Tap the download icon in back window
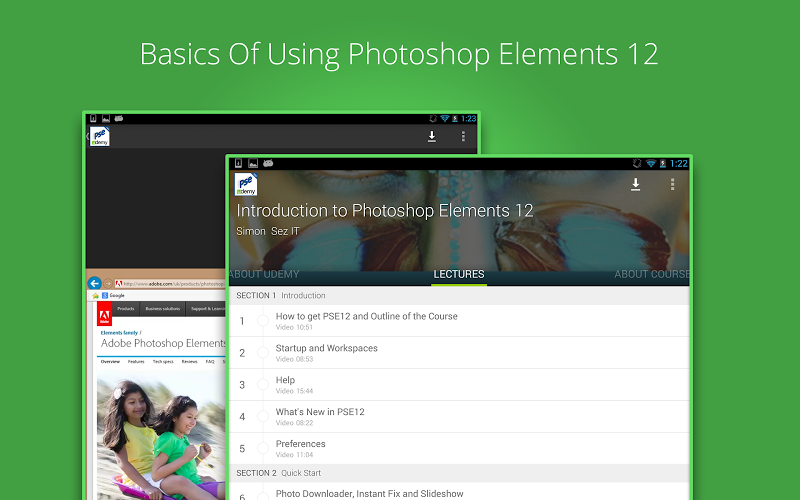The width and height of the screenshot is (800, 500). tap(432, 136)
